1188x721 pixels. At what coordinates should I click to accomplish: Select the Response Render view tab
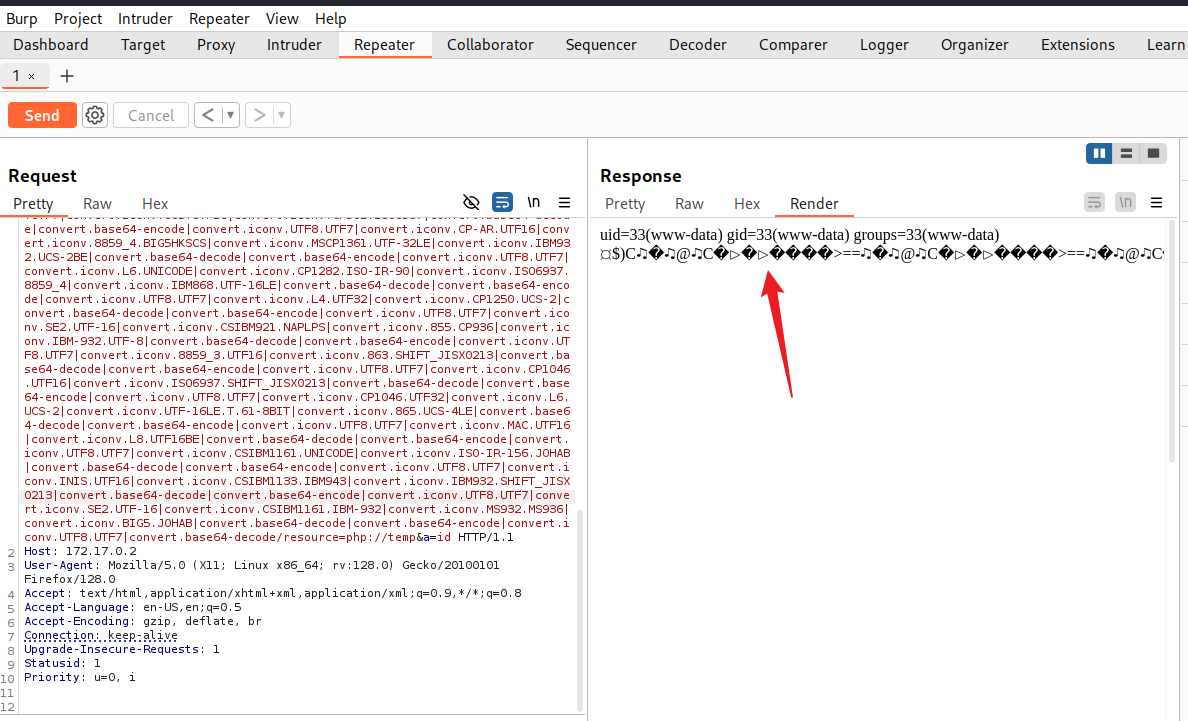[814, 204]
